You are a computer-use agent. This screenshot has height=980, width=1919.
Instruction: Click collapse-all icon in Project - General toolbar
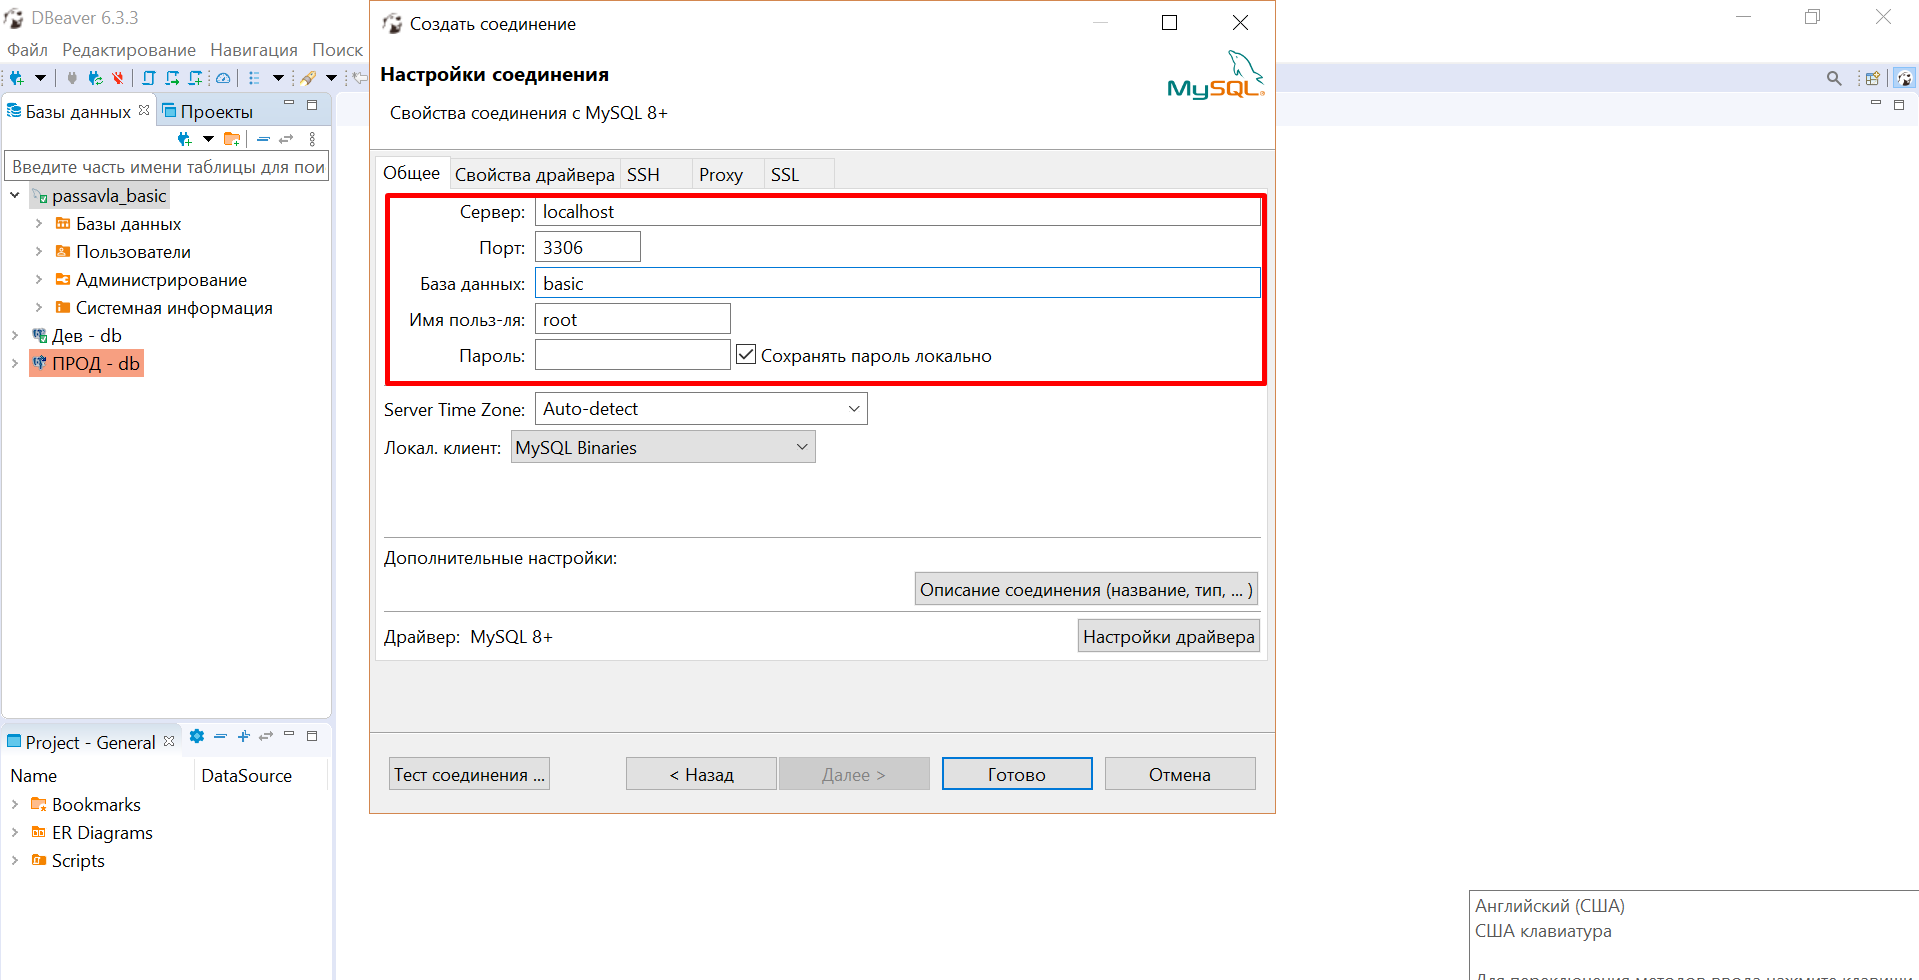point(220,736)
